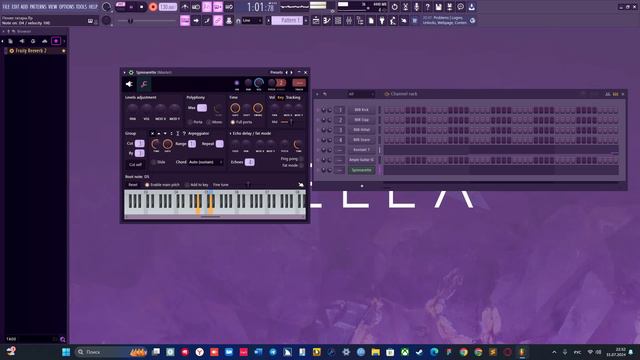Click the arpeggiator Repeat value box
The height and width of the screenshot is (360, 640).
[x=220, y=144]
